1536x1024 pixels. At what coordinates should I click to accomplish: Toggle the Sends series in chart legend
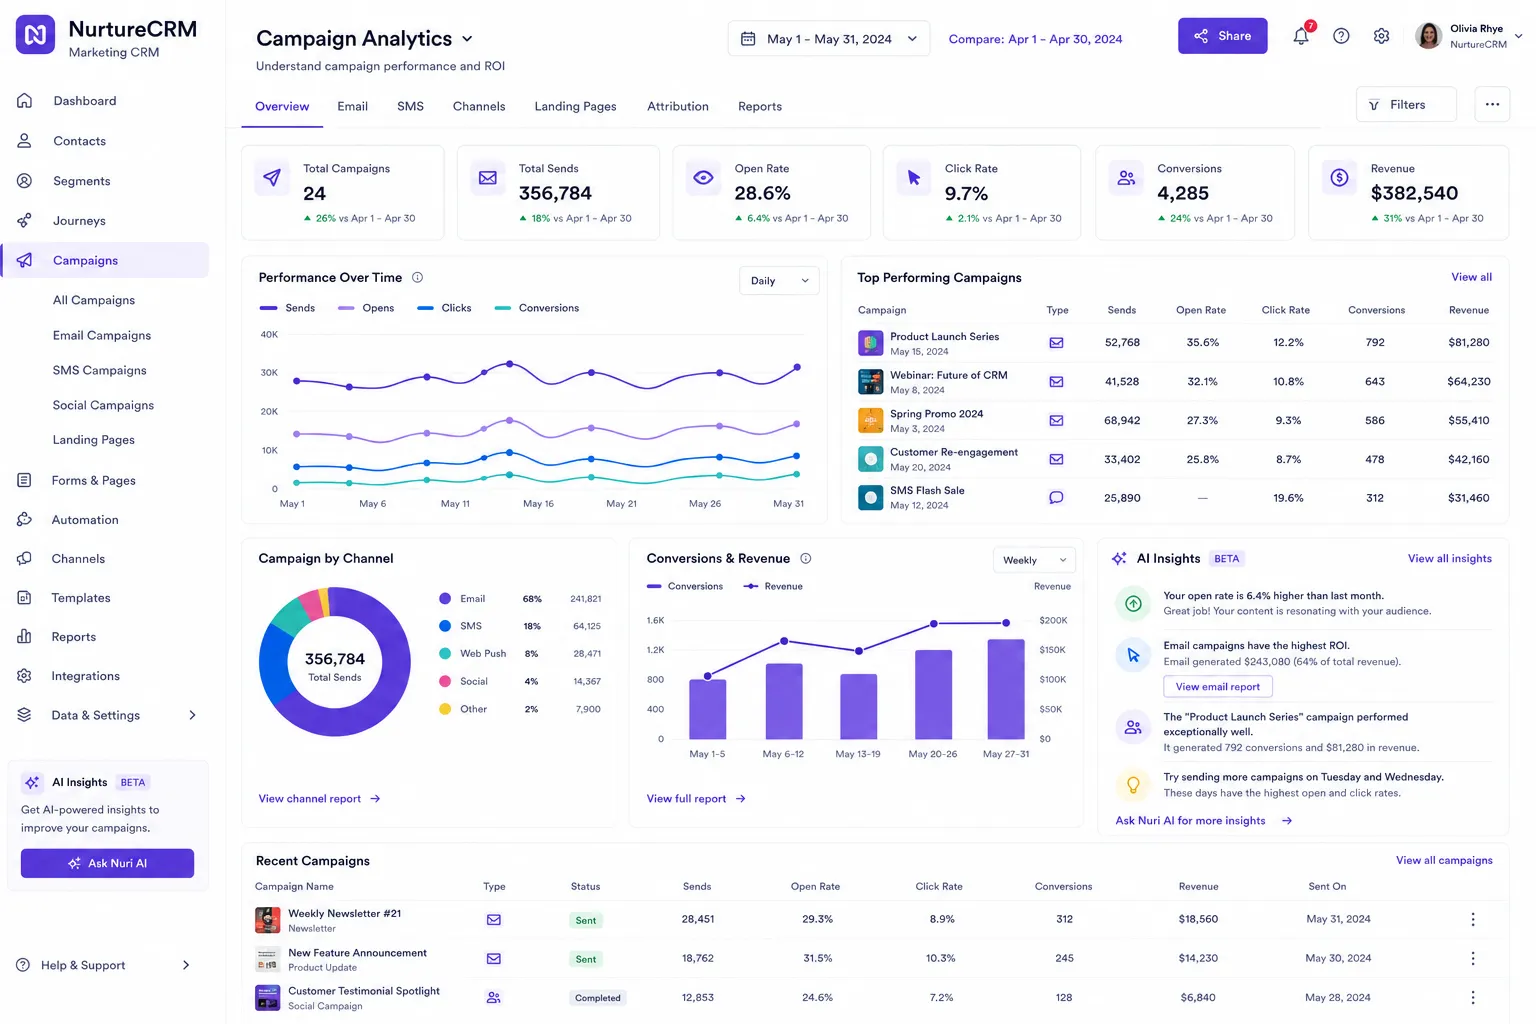[287, 308]
